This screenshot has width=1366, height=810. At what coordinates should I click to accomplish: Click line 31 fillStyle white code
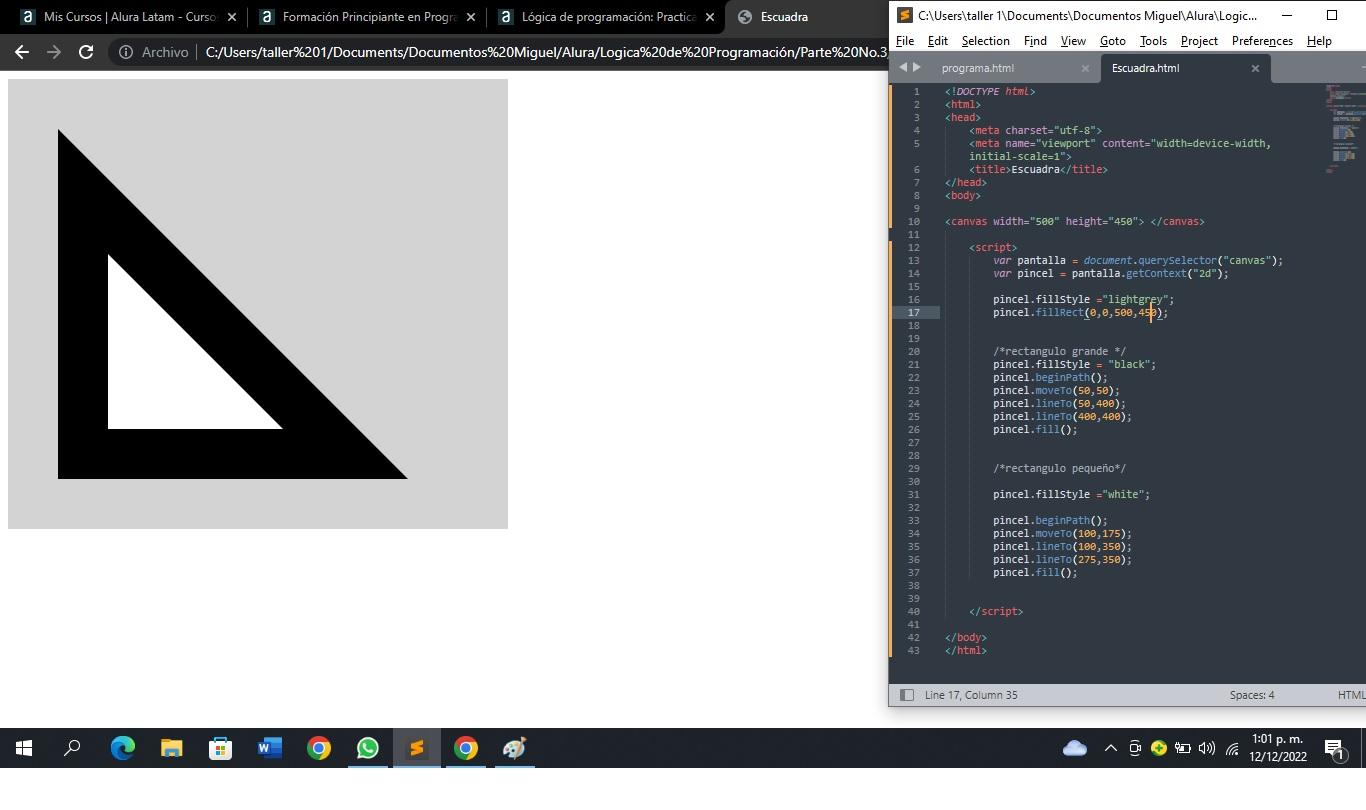1071,494
